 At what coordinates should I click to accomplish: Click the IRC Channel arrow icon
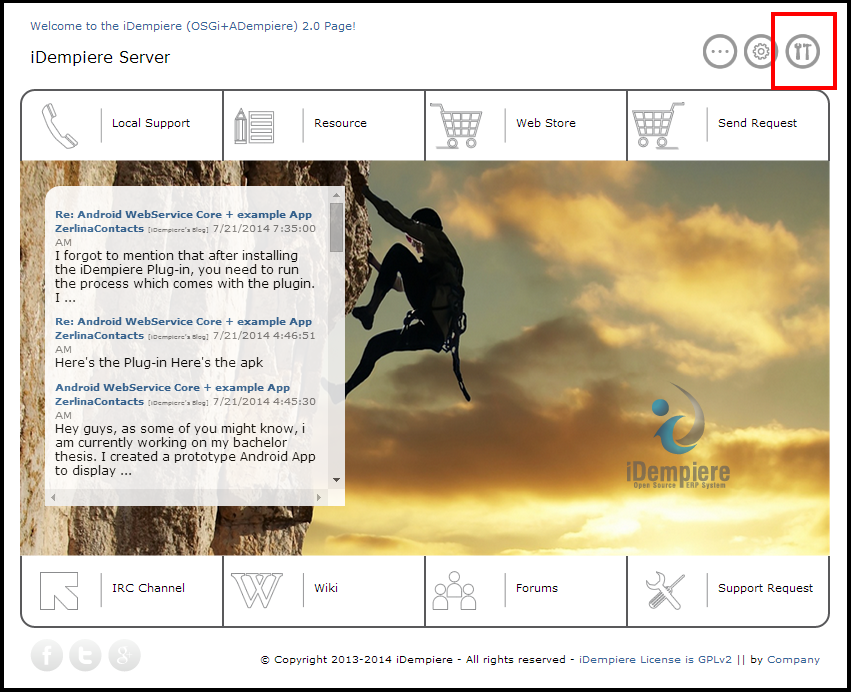pyautogui.click(x=59, y=591)
